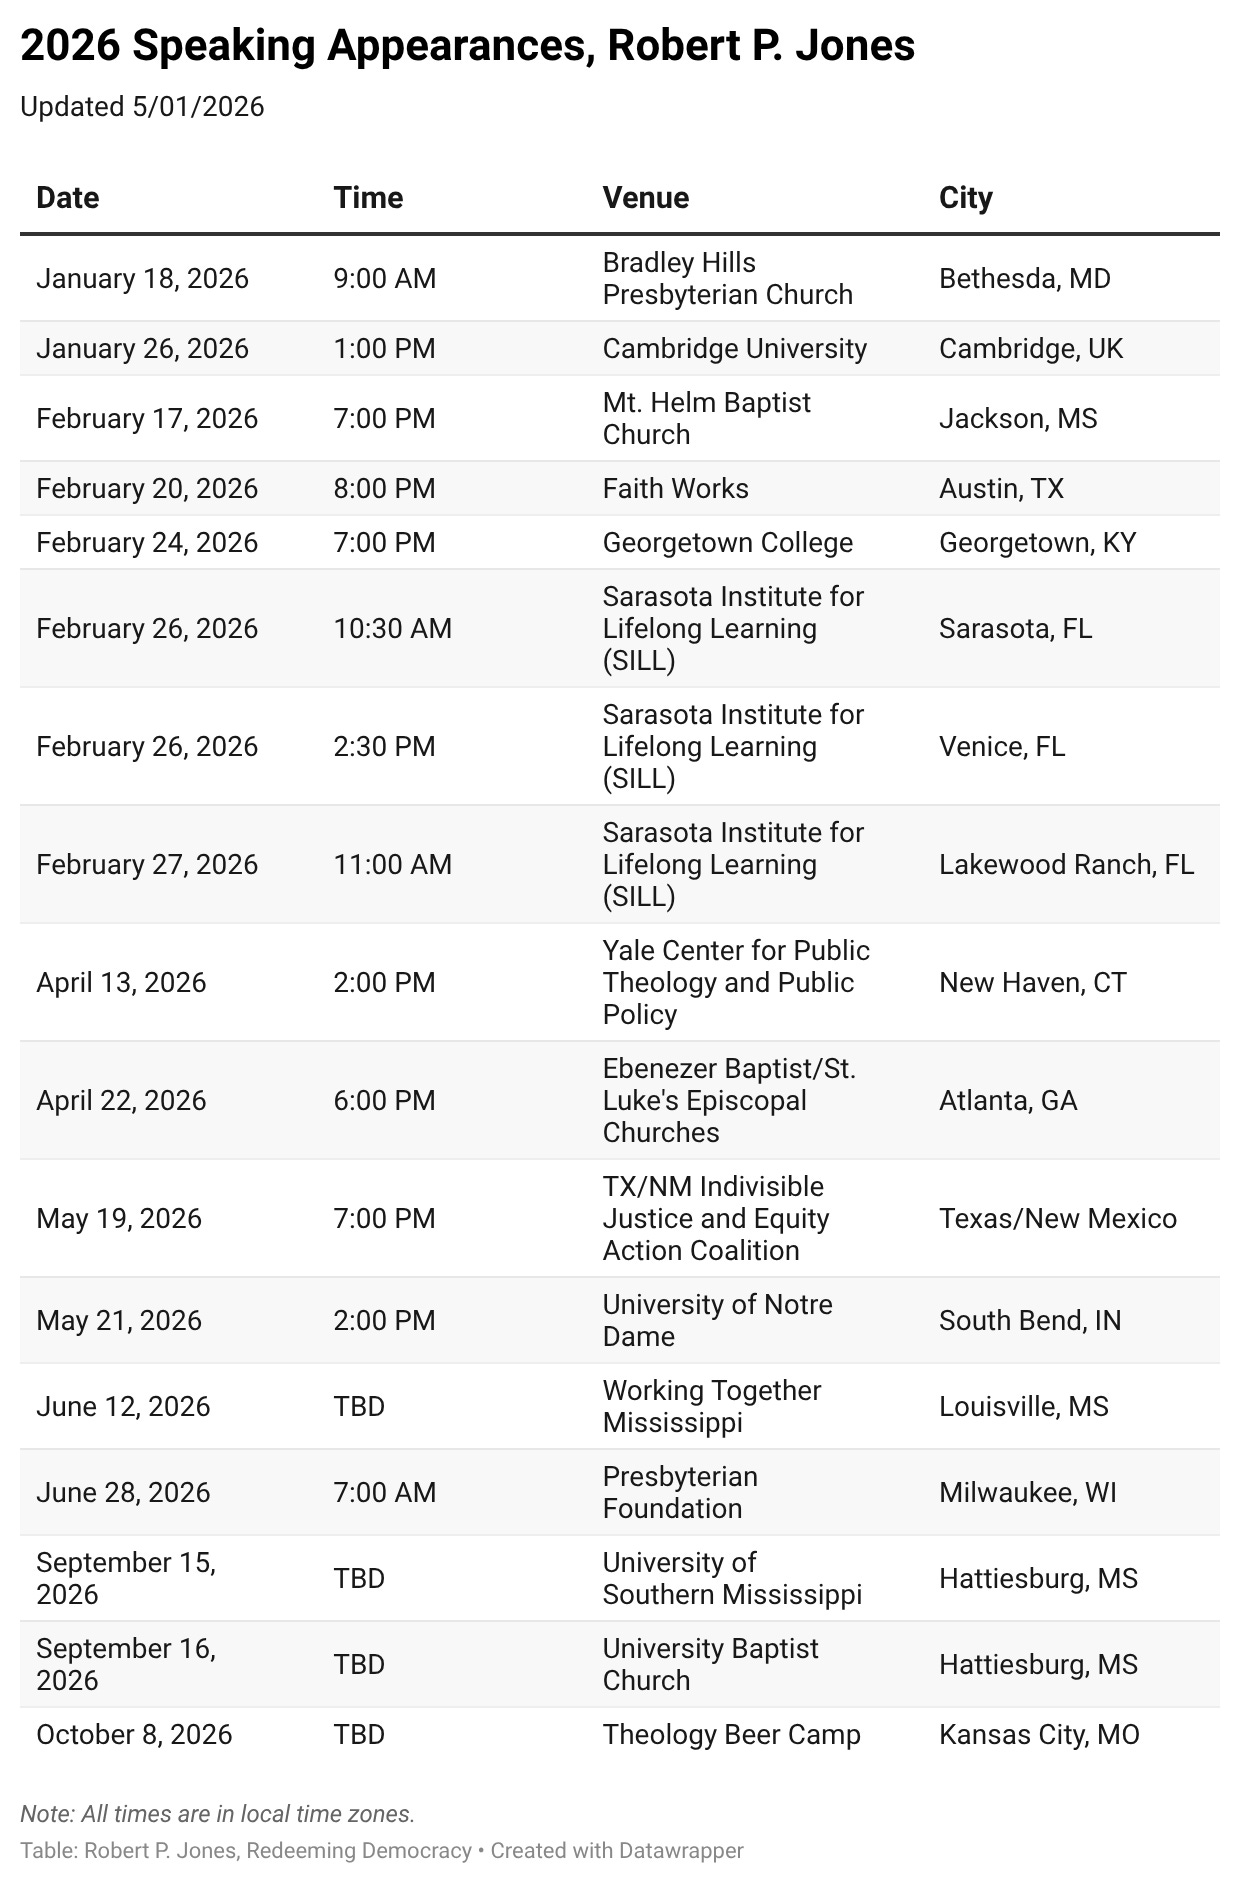Click the Cambridge University venue cell
Viewport: 1240px width, 1884px height.
point(734,348)
